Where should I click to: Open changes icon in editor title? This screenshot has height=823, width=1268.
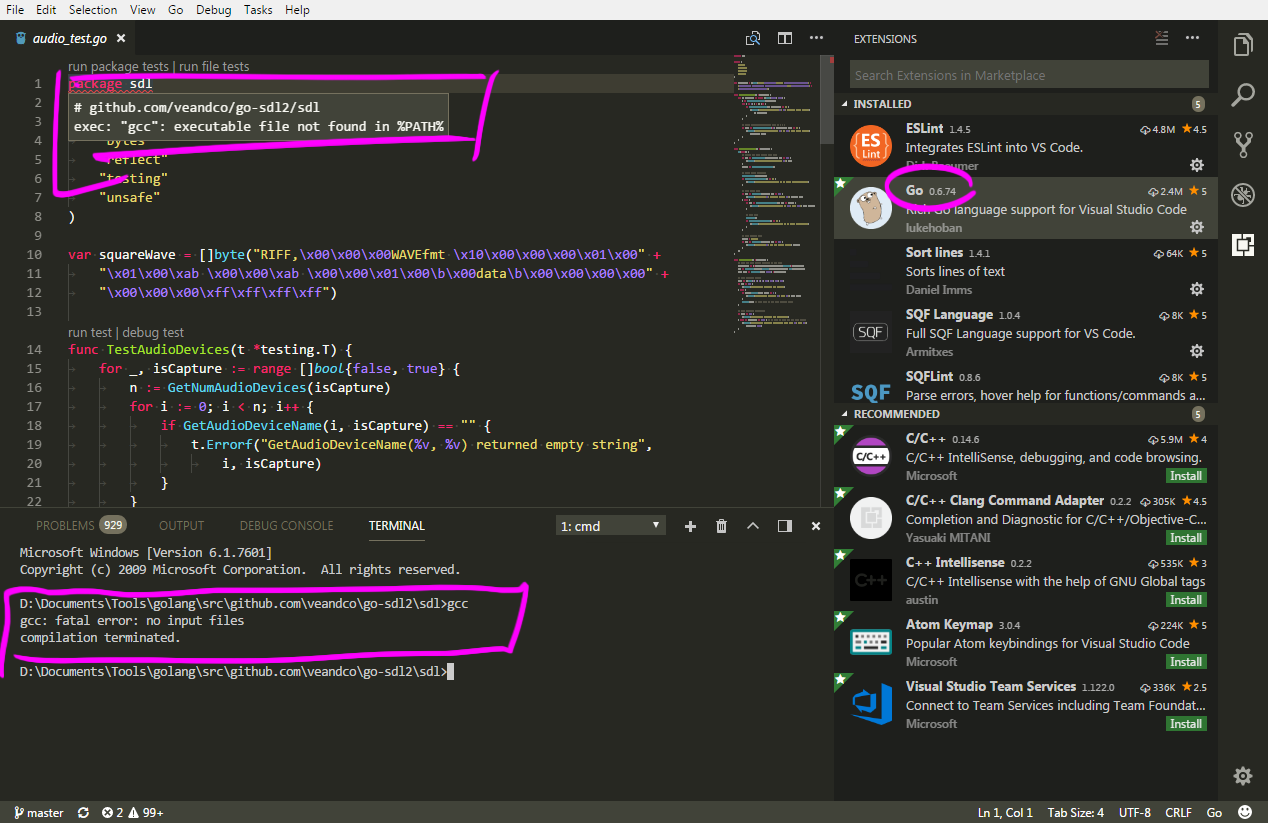tap(753, 38)
